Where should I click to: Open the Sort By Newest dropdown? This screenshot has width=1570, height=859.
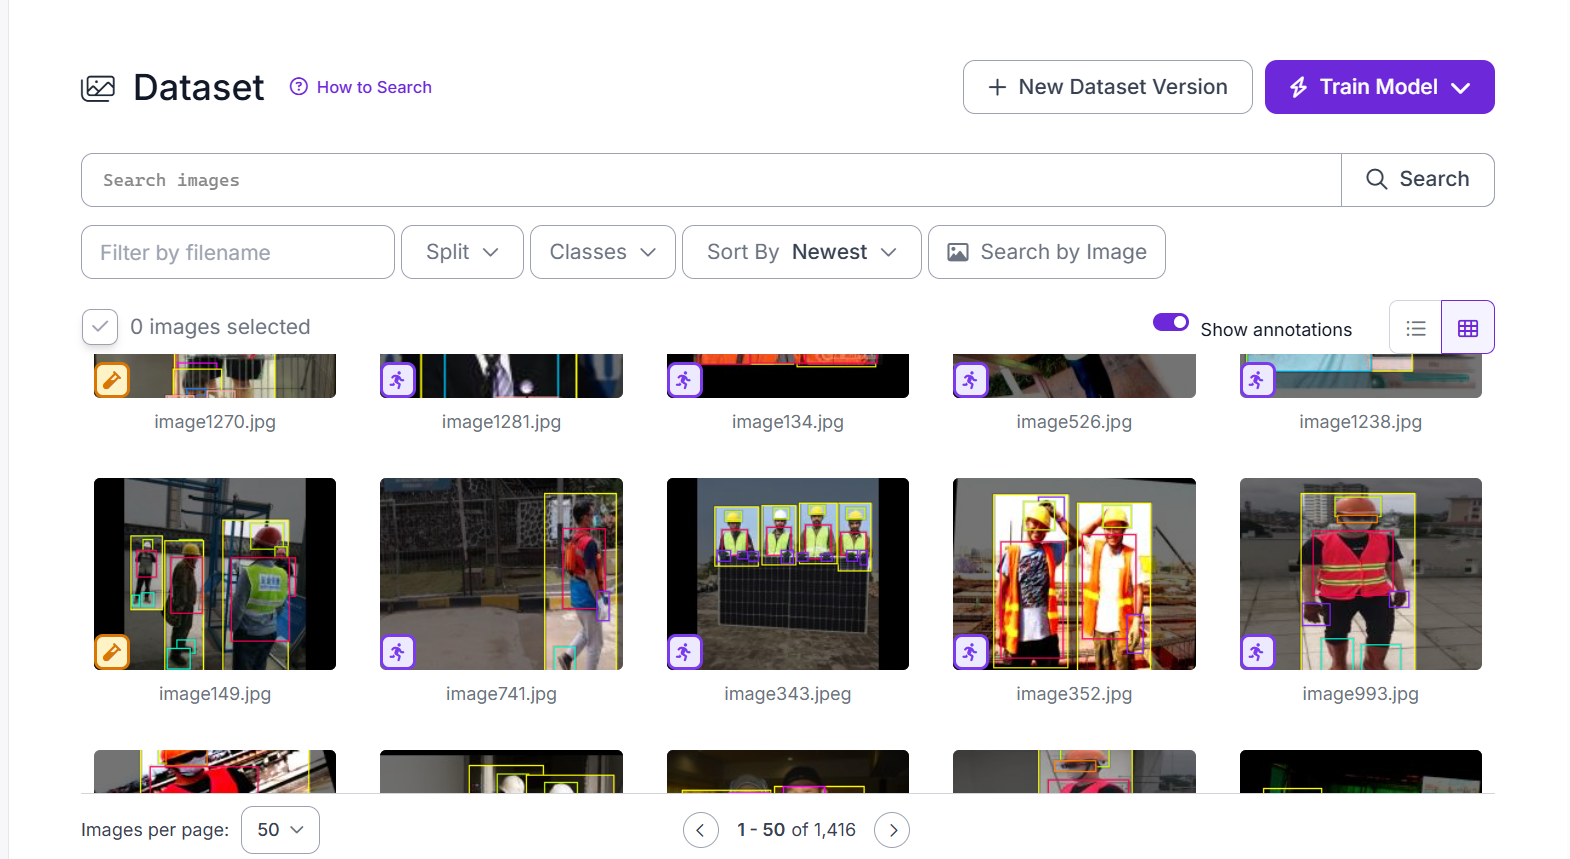[801, 252]
